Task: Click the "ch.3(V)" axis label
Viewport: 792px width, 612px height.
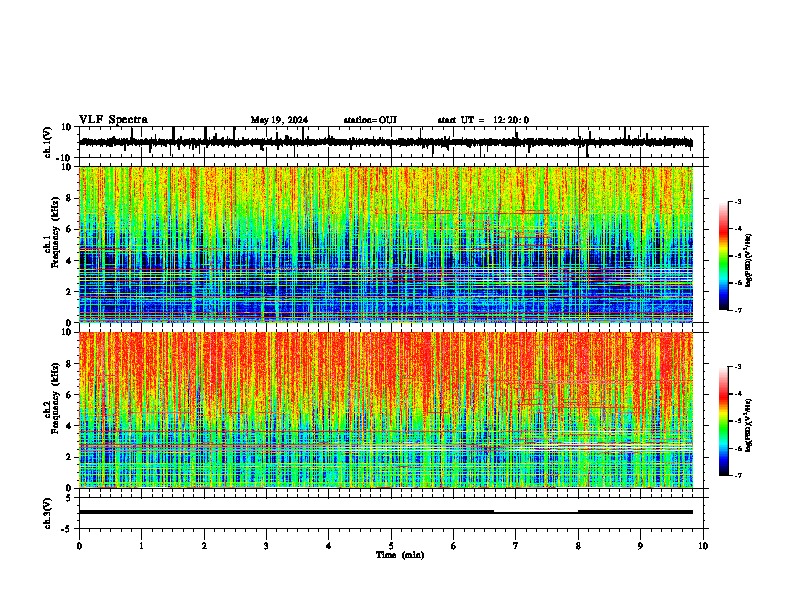Action: (48, 513)
